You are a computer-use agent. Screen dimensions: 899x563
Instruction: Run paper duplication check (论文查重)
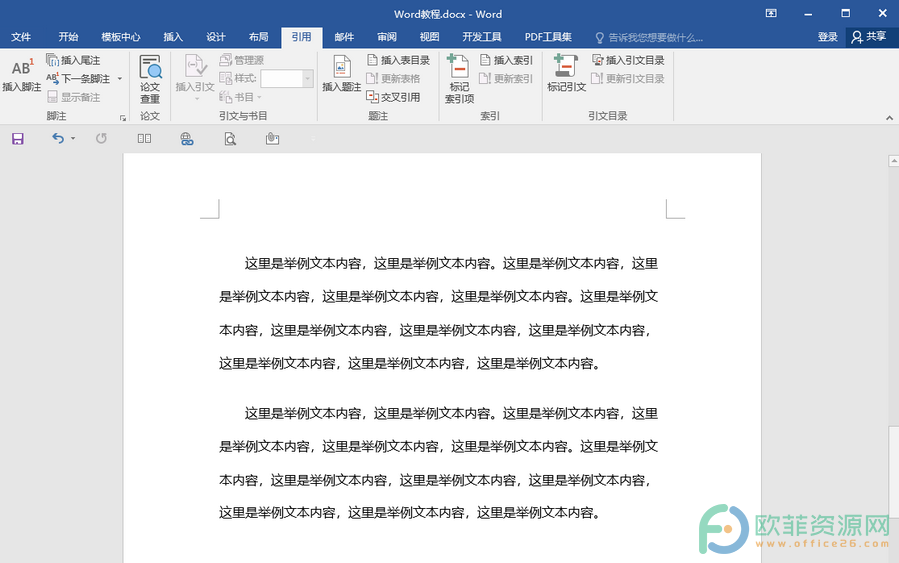coord(150,79)
